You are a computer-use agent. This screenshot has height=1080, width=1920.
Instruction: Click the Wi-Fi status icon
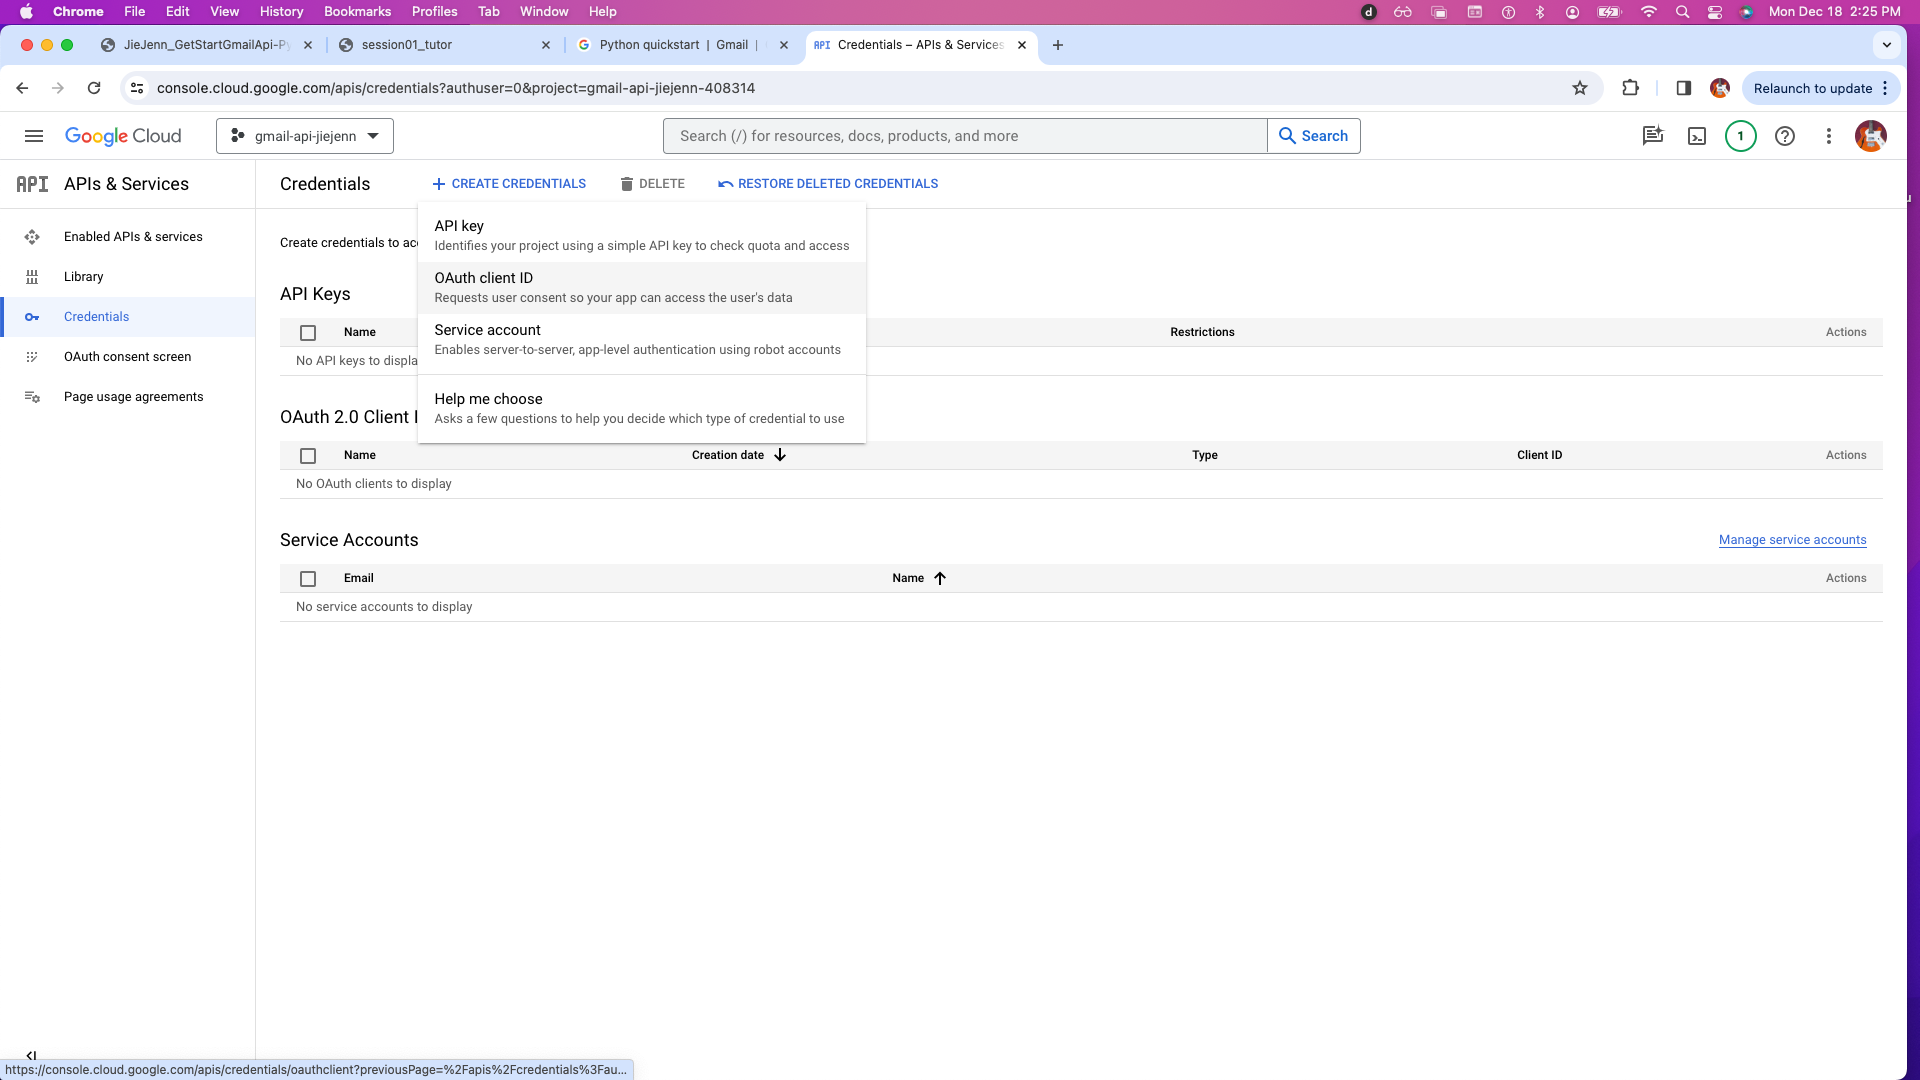tap(1649, 12)
